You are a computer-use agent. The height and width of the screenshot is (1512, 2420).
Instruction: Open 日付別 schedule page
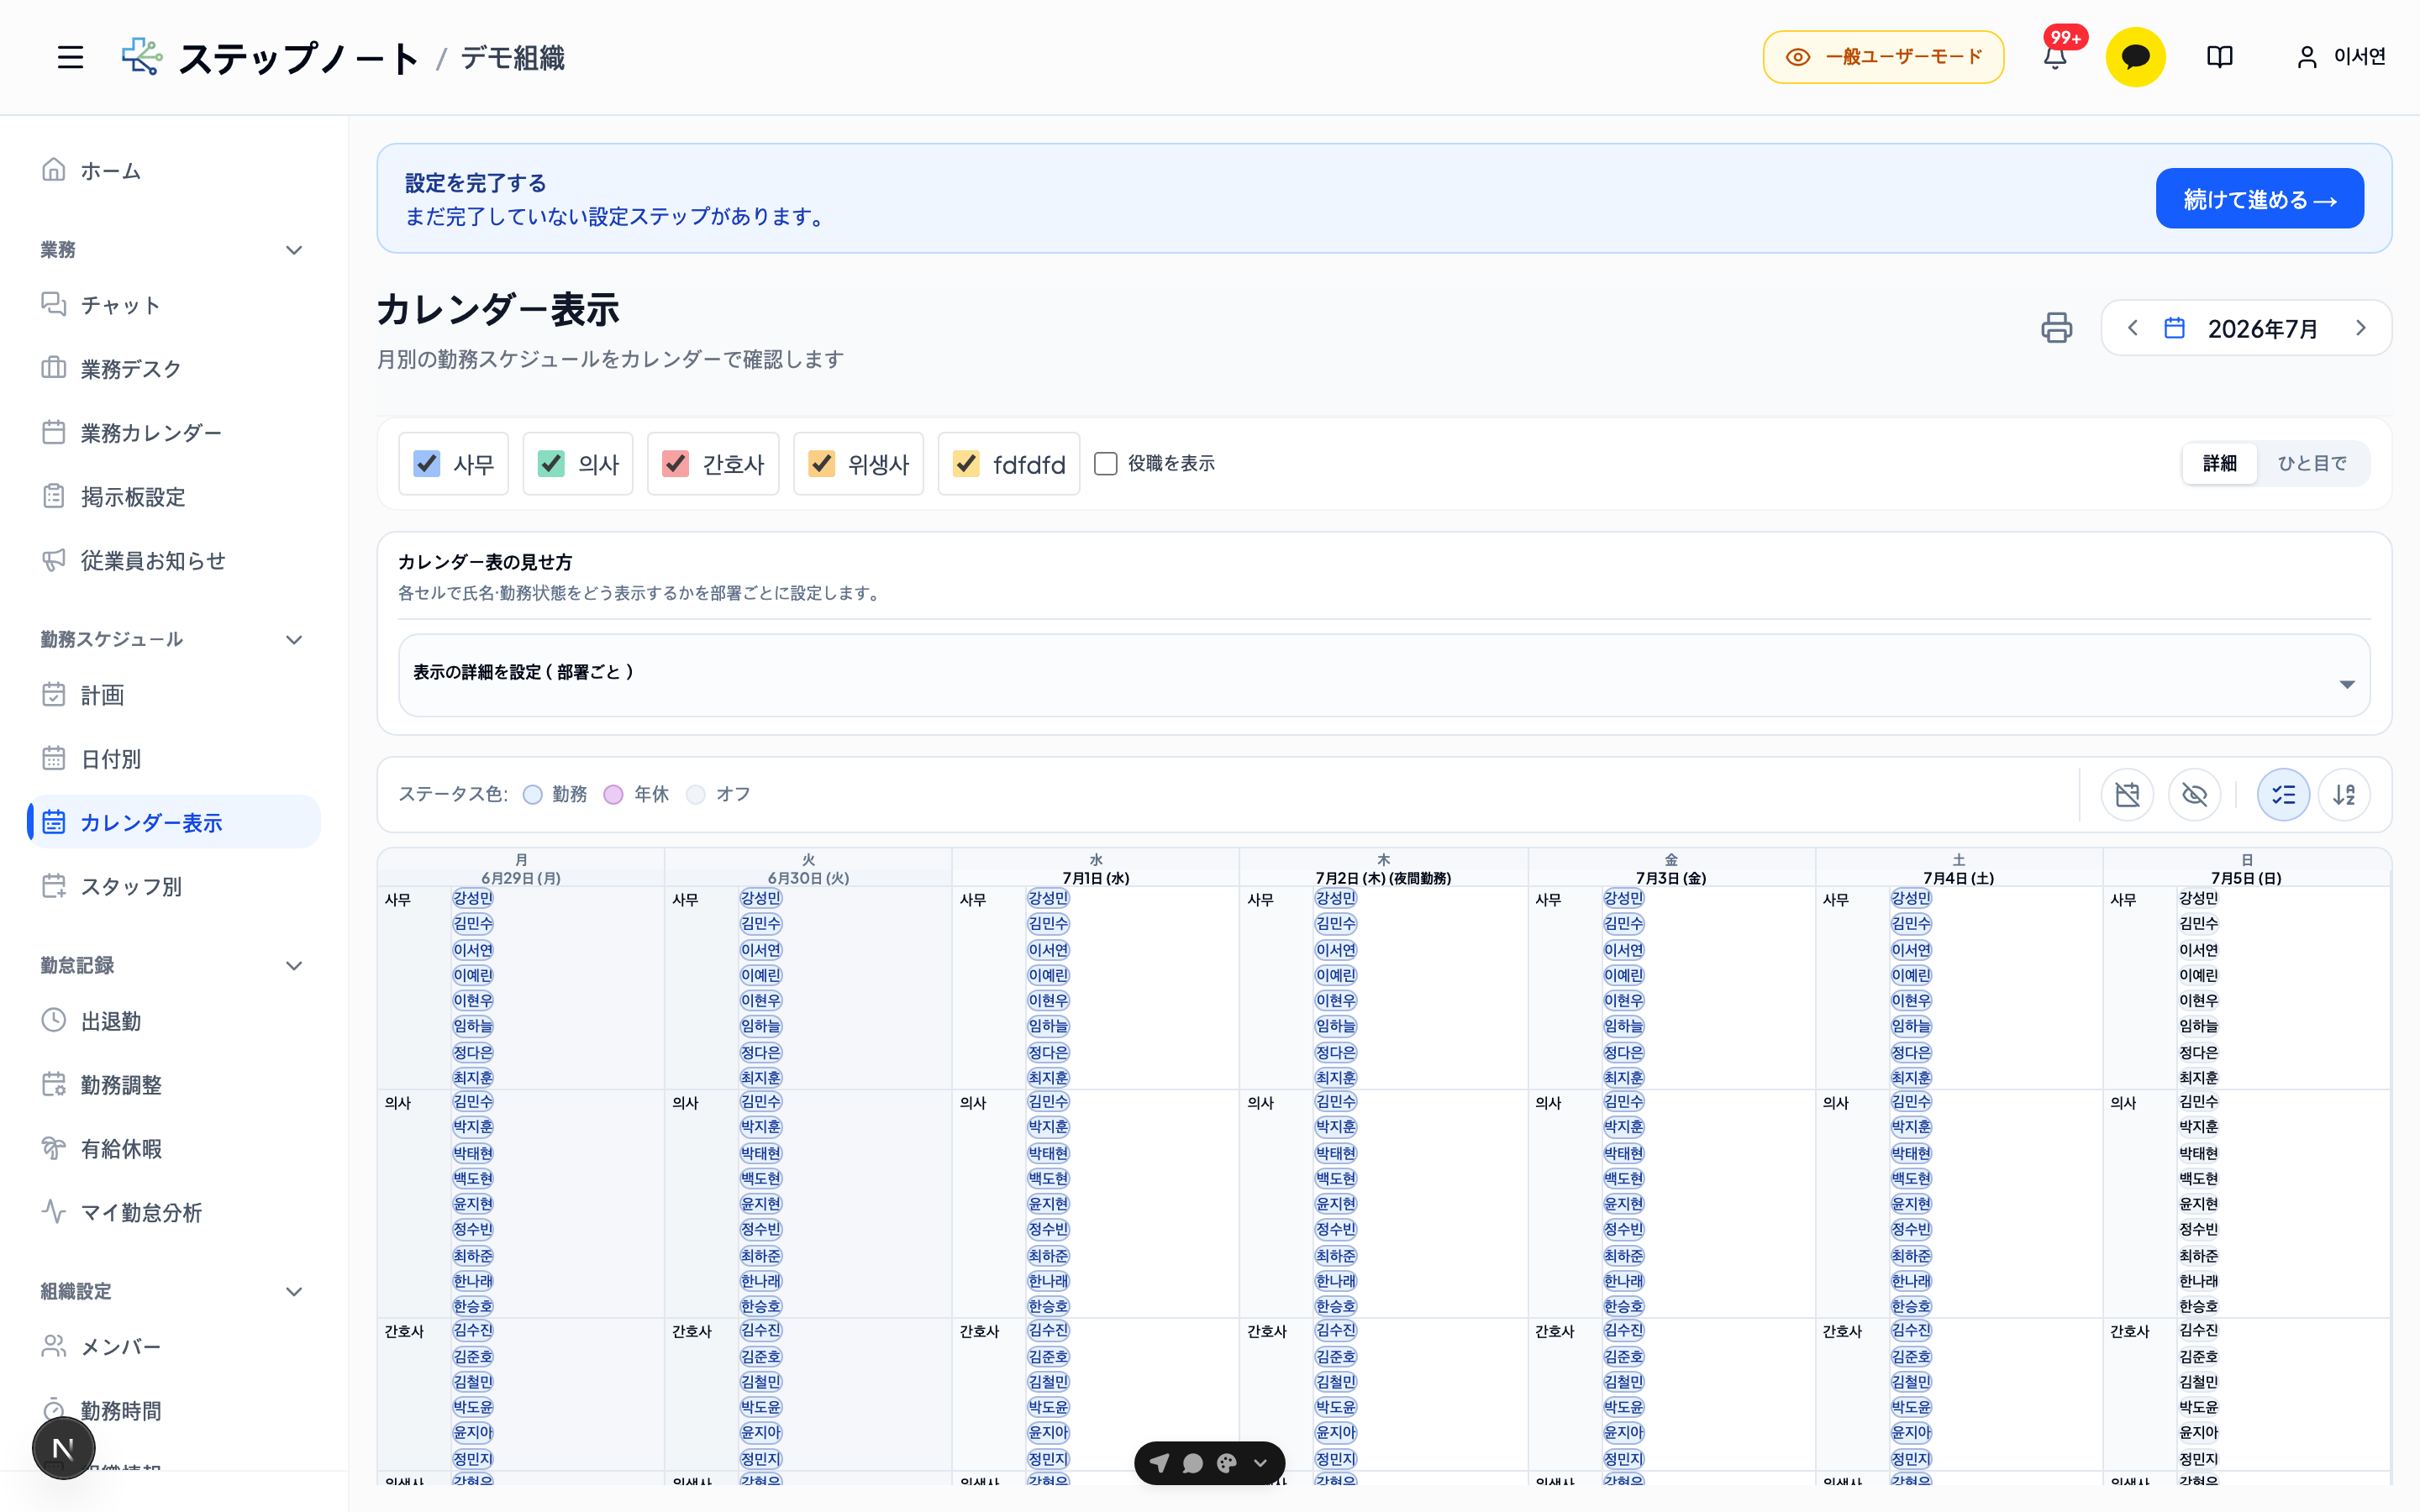pyautogui.click(x=174, y=759)
